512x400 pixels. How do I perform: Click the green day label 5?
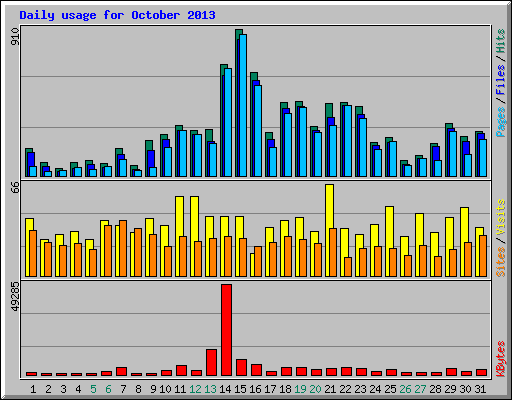(93, 389)
